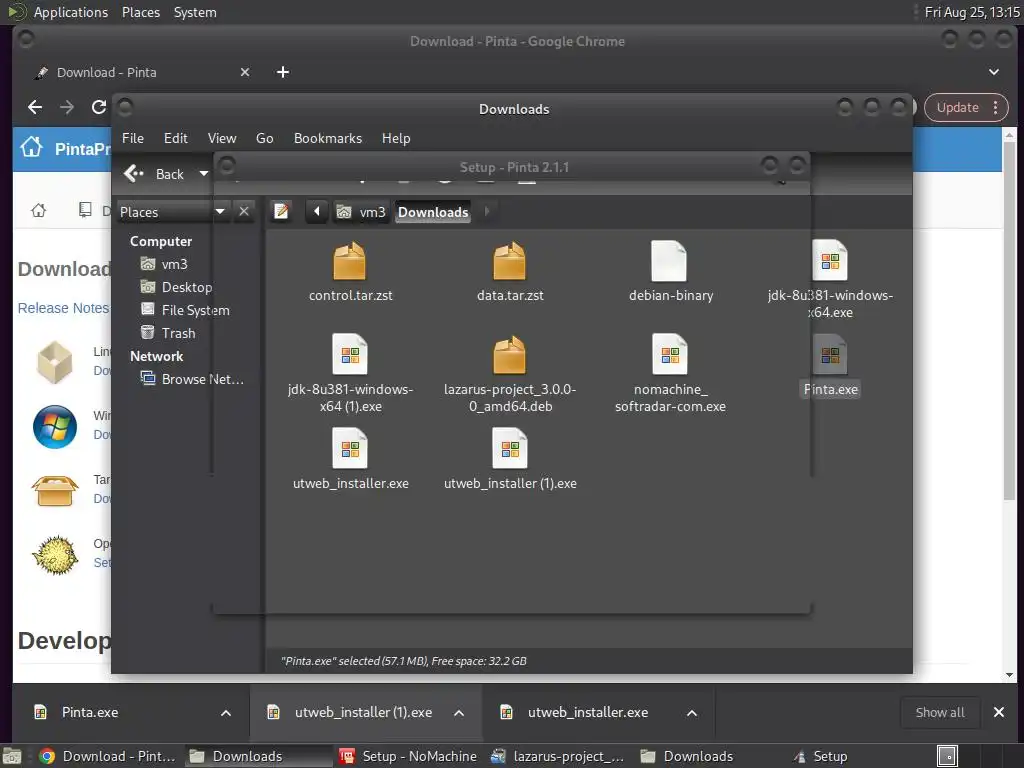The height and width of the screenshot is (768, 1024).
Task: Open Trash in sidebar
Action: pyautogui.click(x=168, y=332)
